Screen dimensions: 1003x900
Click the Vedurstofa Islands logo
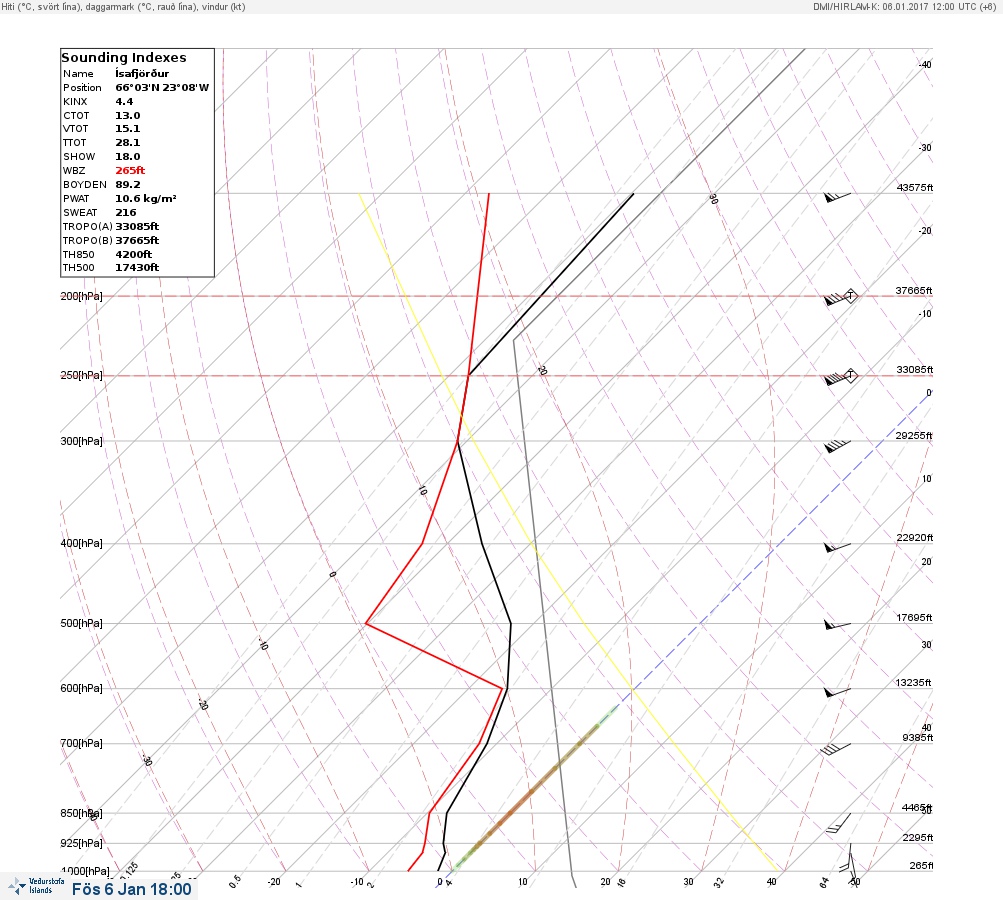click(x=36, y=886)
